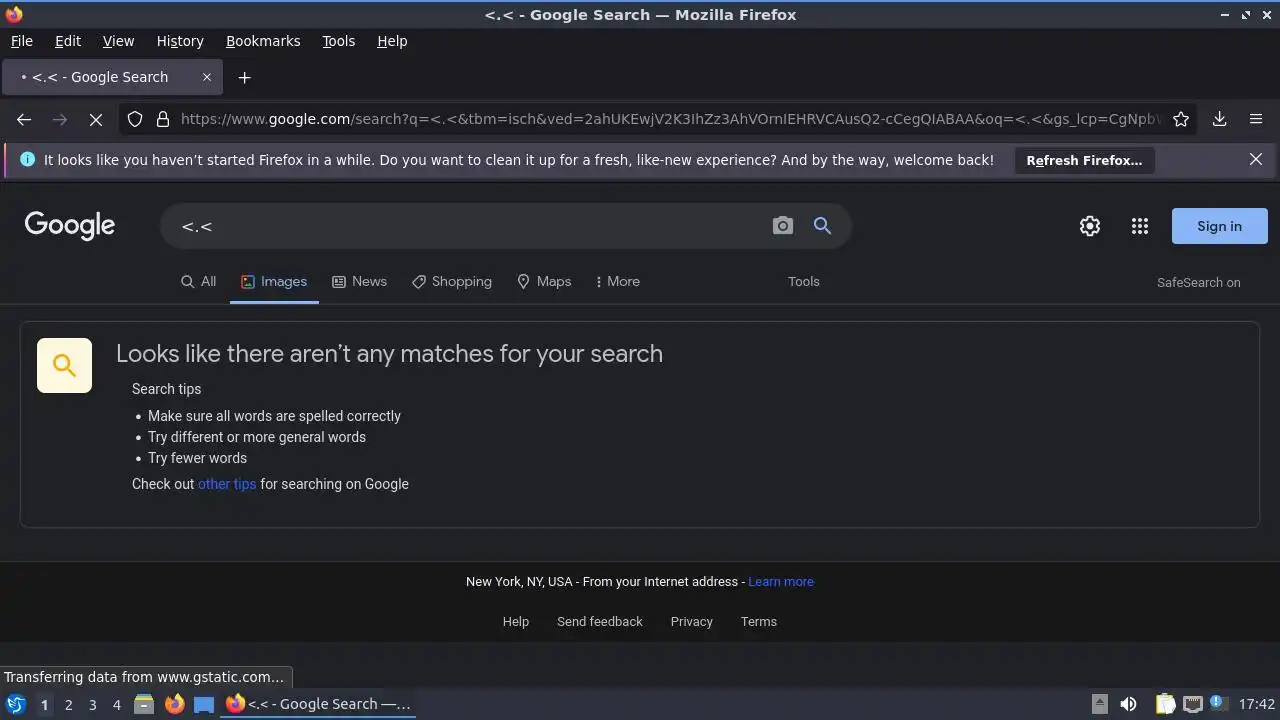Open the footer Help link

tap(516, 621)
